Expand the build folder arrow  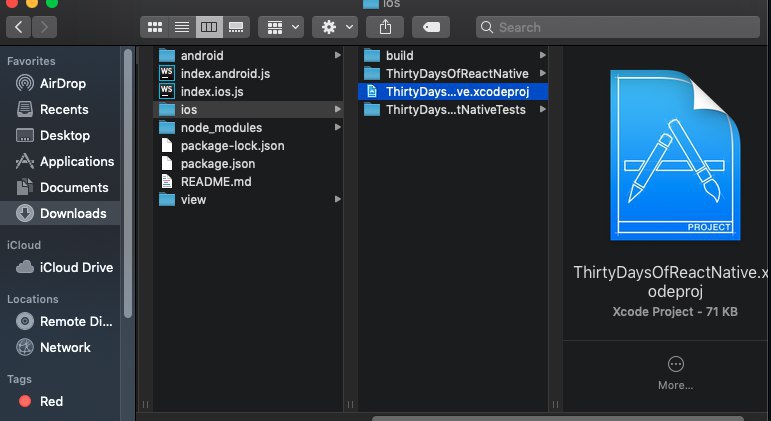coord(543,55)
